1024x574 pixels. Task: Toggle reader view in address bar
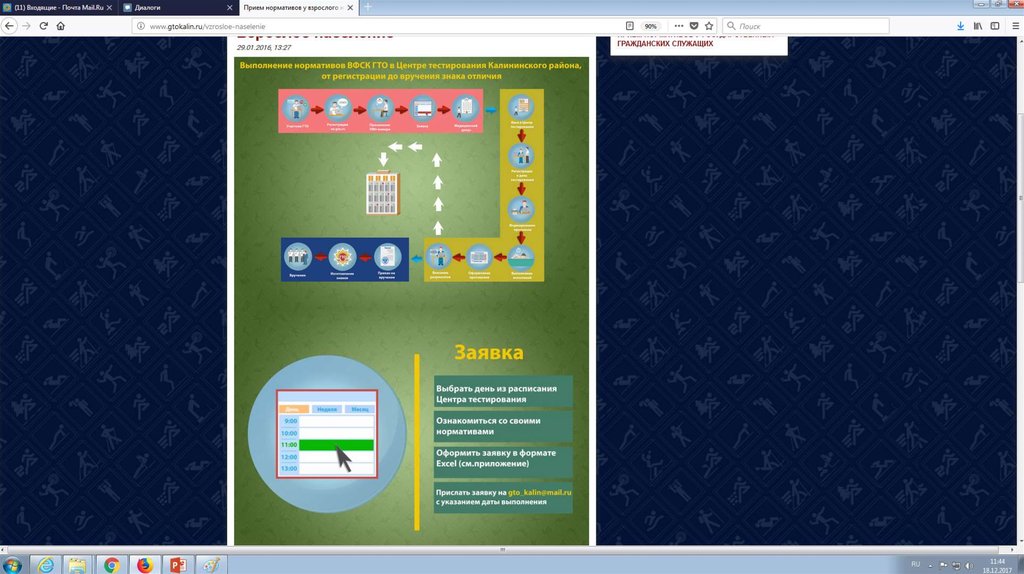point(630,26)
